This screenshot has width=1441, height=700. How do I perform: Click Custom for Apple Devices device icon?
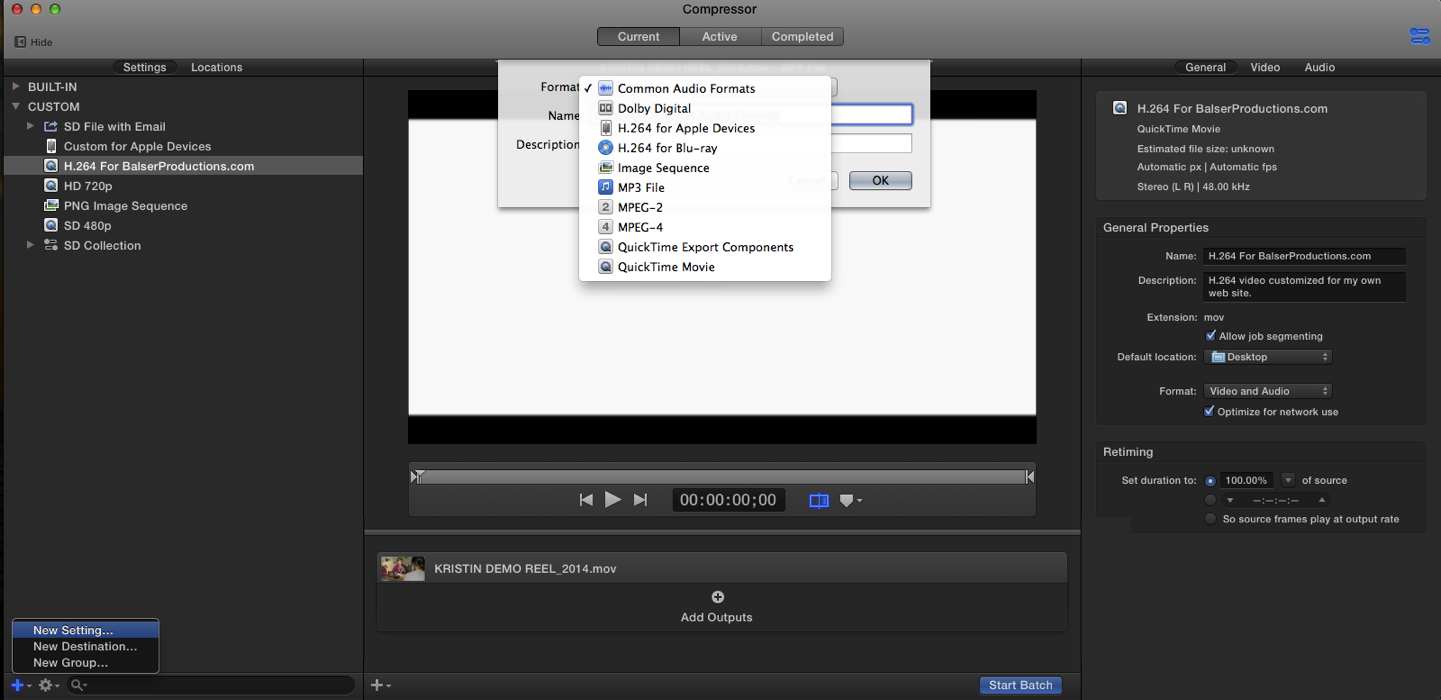click(x=51, y=146)
